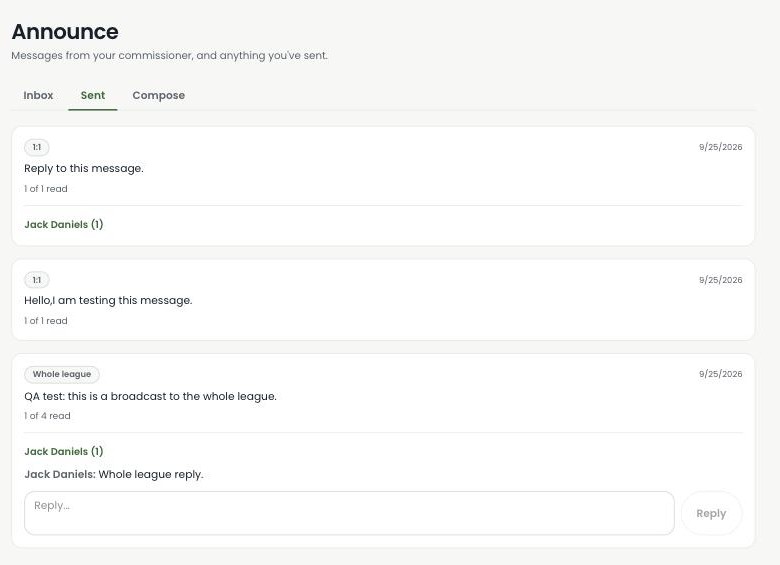Click the 1:1 badge on the 'Hello,I am testing' card
This screenshot has height=565, width=780.
(37, 280)
